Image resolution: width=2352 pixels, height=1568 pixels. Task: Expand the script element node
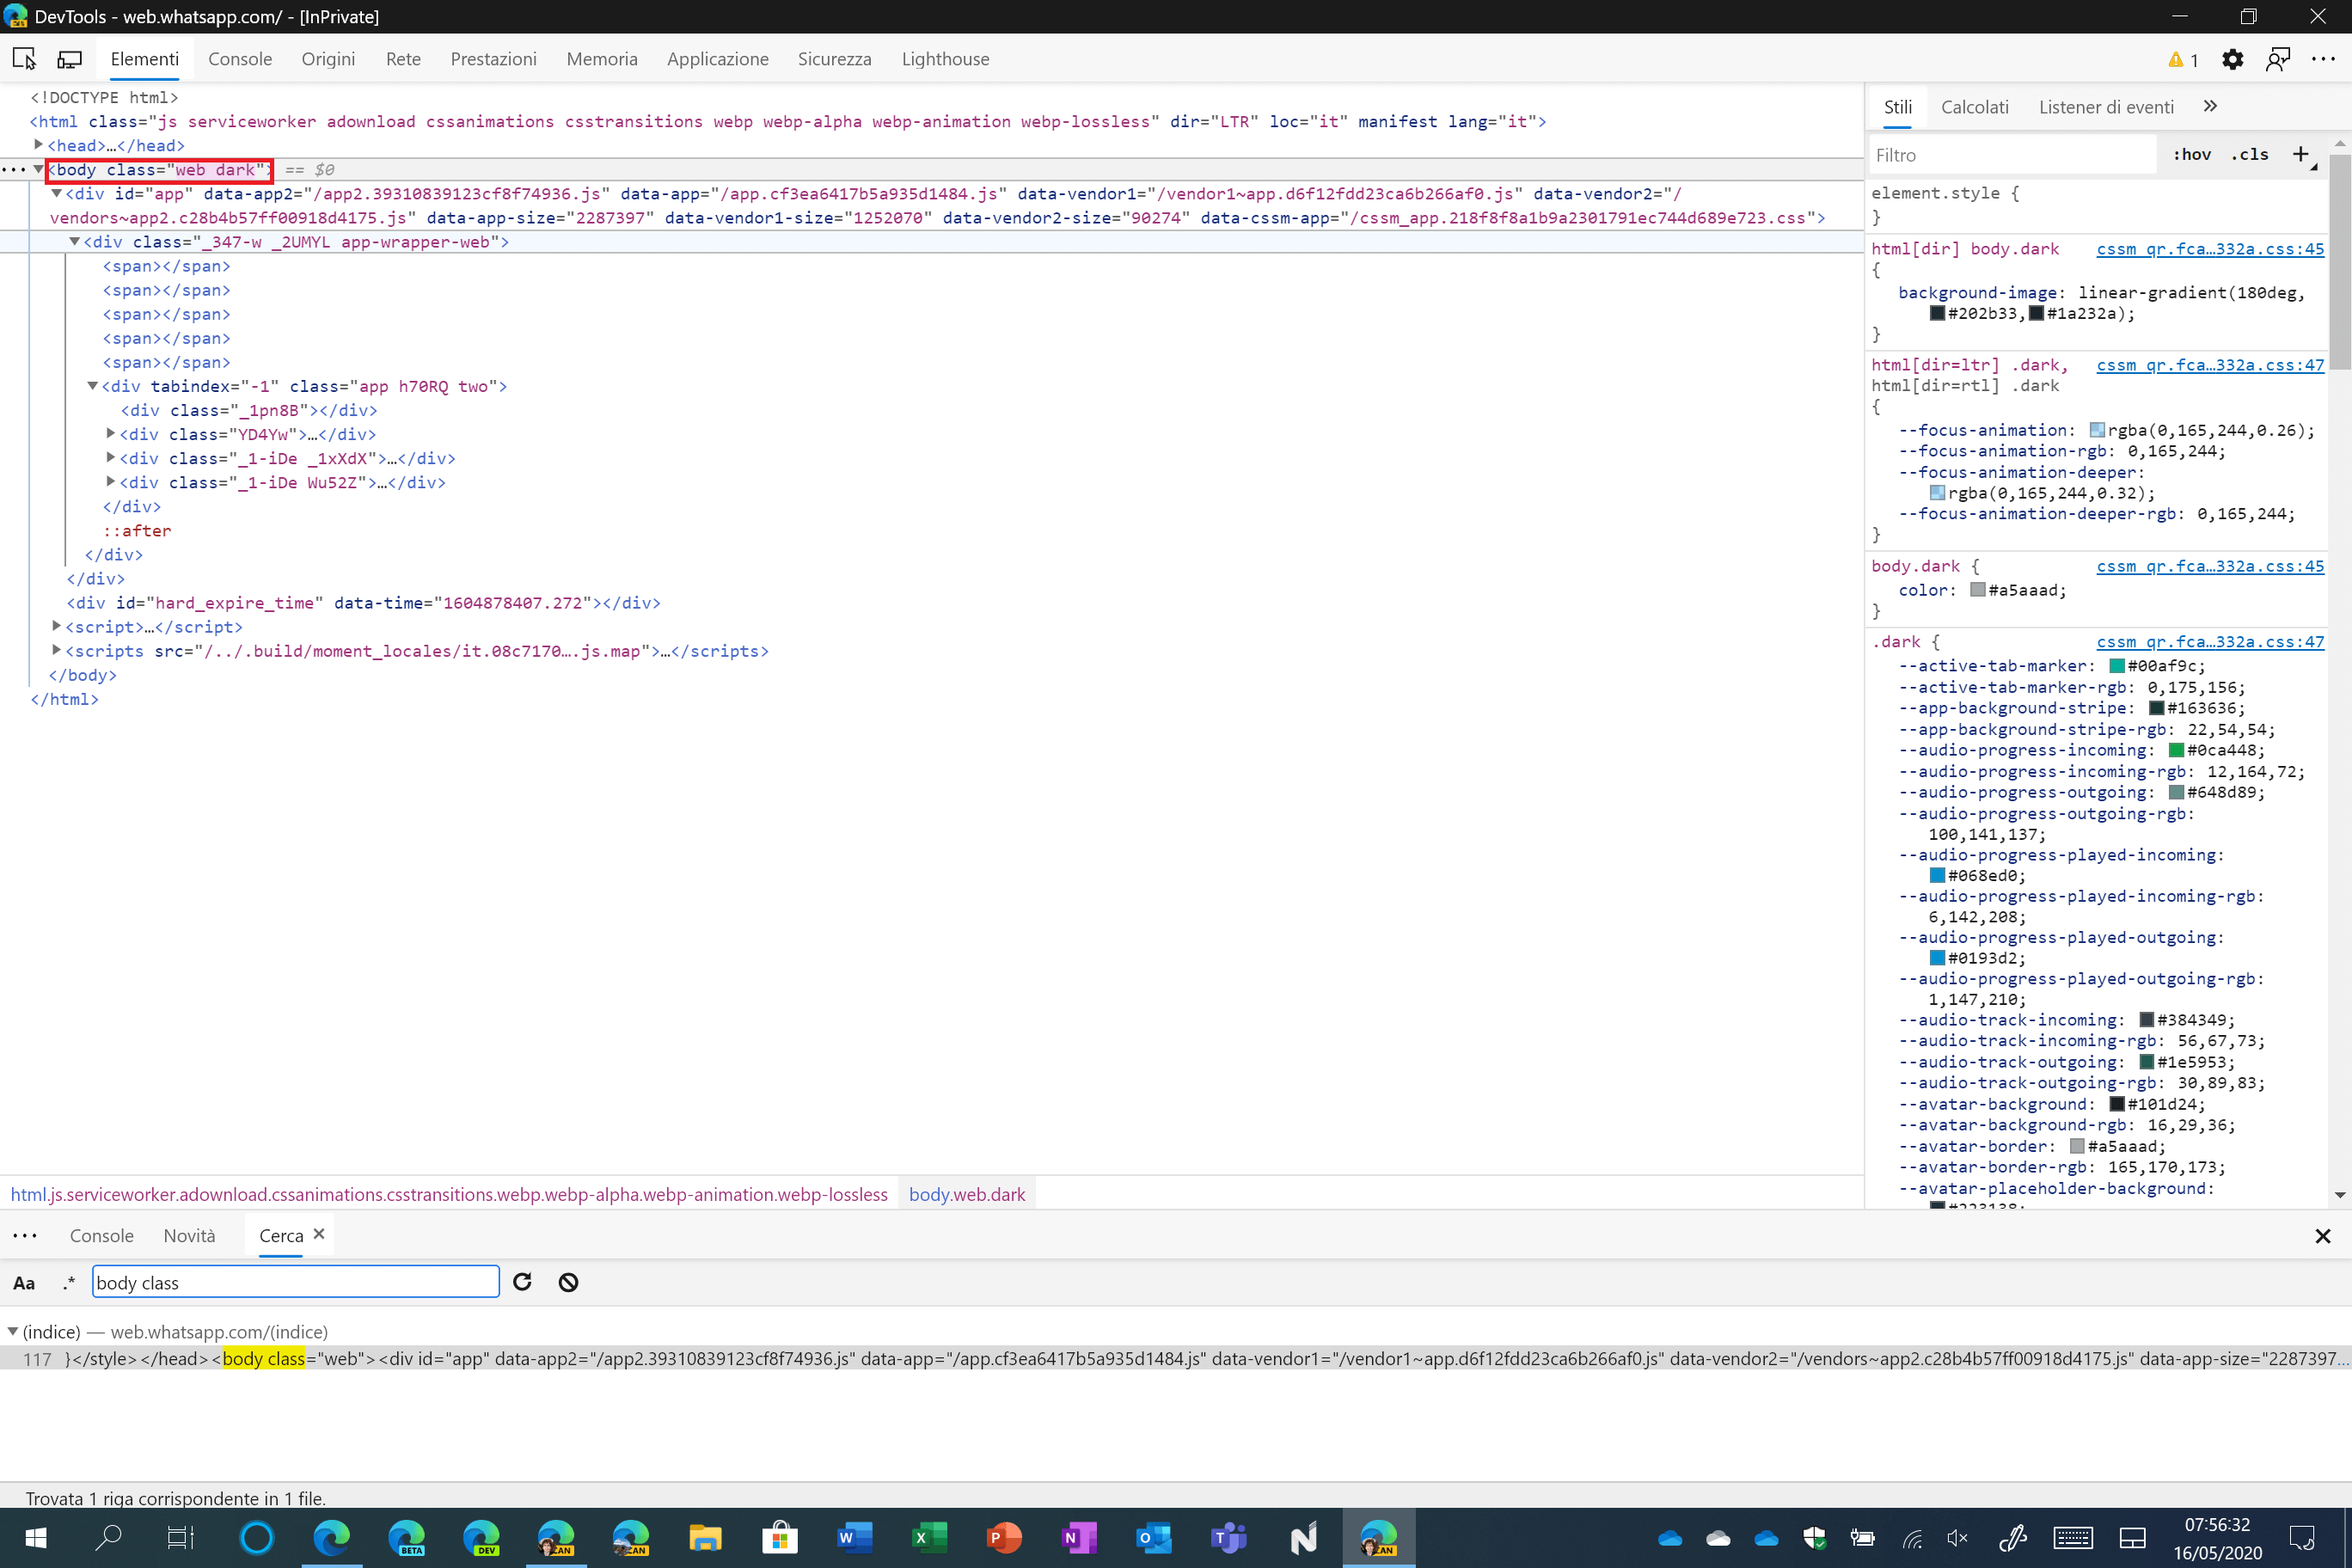57,626
